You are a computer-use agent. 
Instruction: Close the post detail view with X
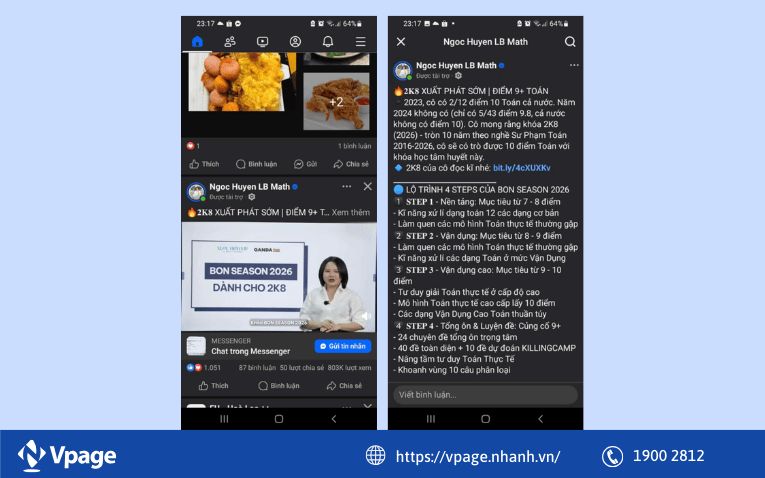click(401, 42)
